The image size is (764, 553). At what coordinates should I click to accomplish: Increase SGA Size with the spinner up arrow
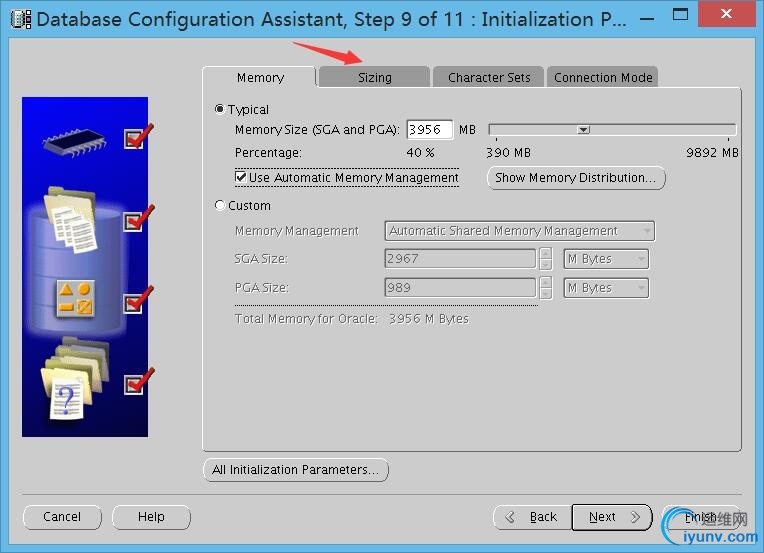click(x=546, y=253)
